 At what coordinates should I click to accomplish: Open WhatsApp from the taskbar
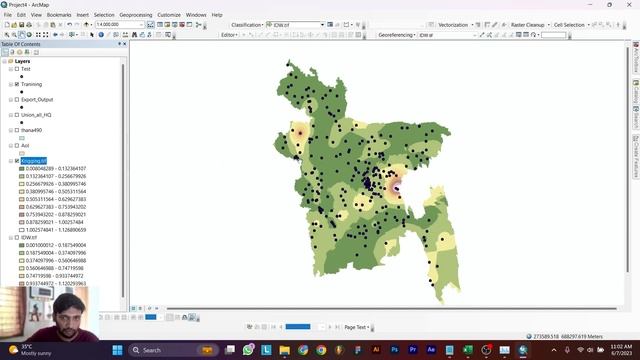[248, 350]
